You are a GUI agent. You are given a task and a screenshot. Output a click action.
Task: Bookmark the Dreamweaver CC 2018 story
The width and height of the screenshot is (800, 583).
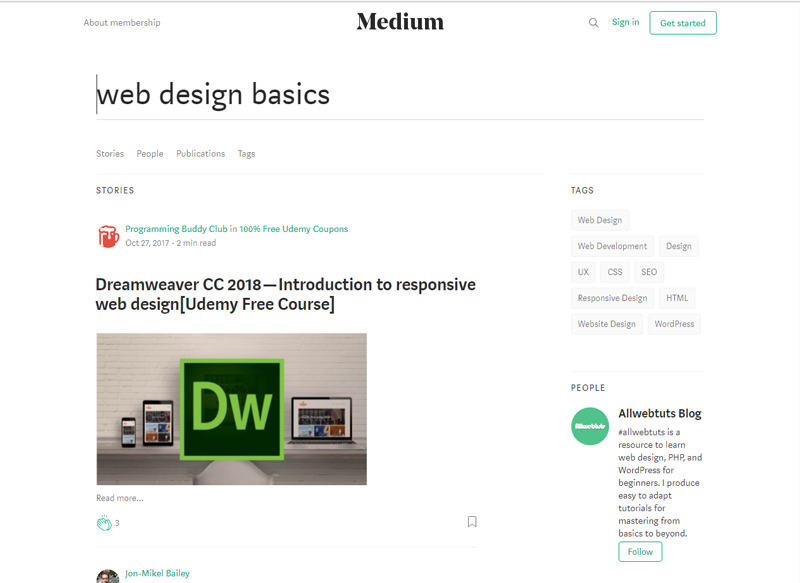[x=472, y=522]
